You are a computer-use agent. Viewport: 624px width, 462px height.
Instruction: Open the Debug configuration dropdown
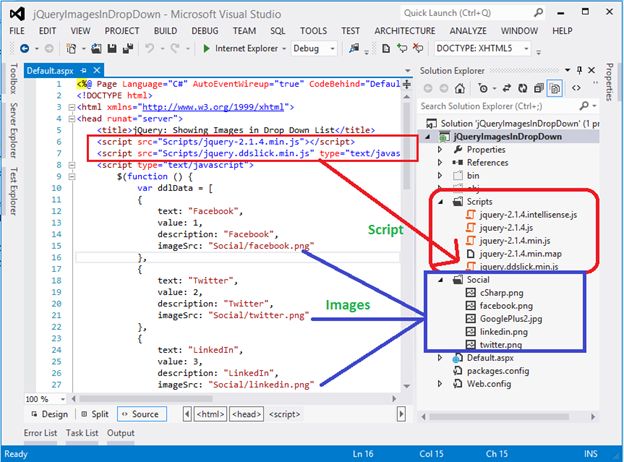coord(332,49)
